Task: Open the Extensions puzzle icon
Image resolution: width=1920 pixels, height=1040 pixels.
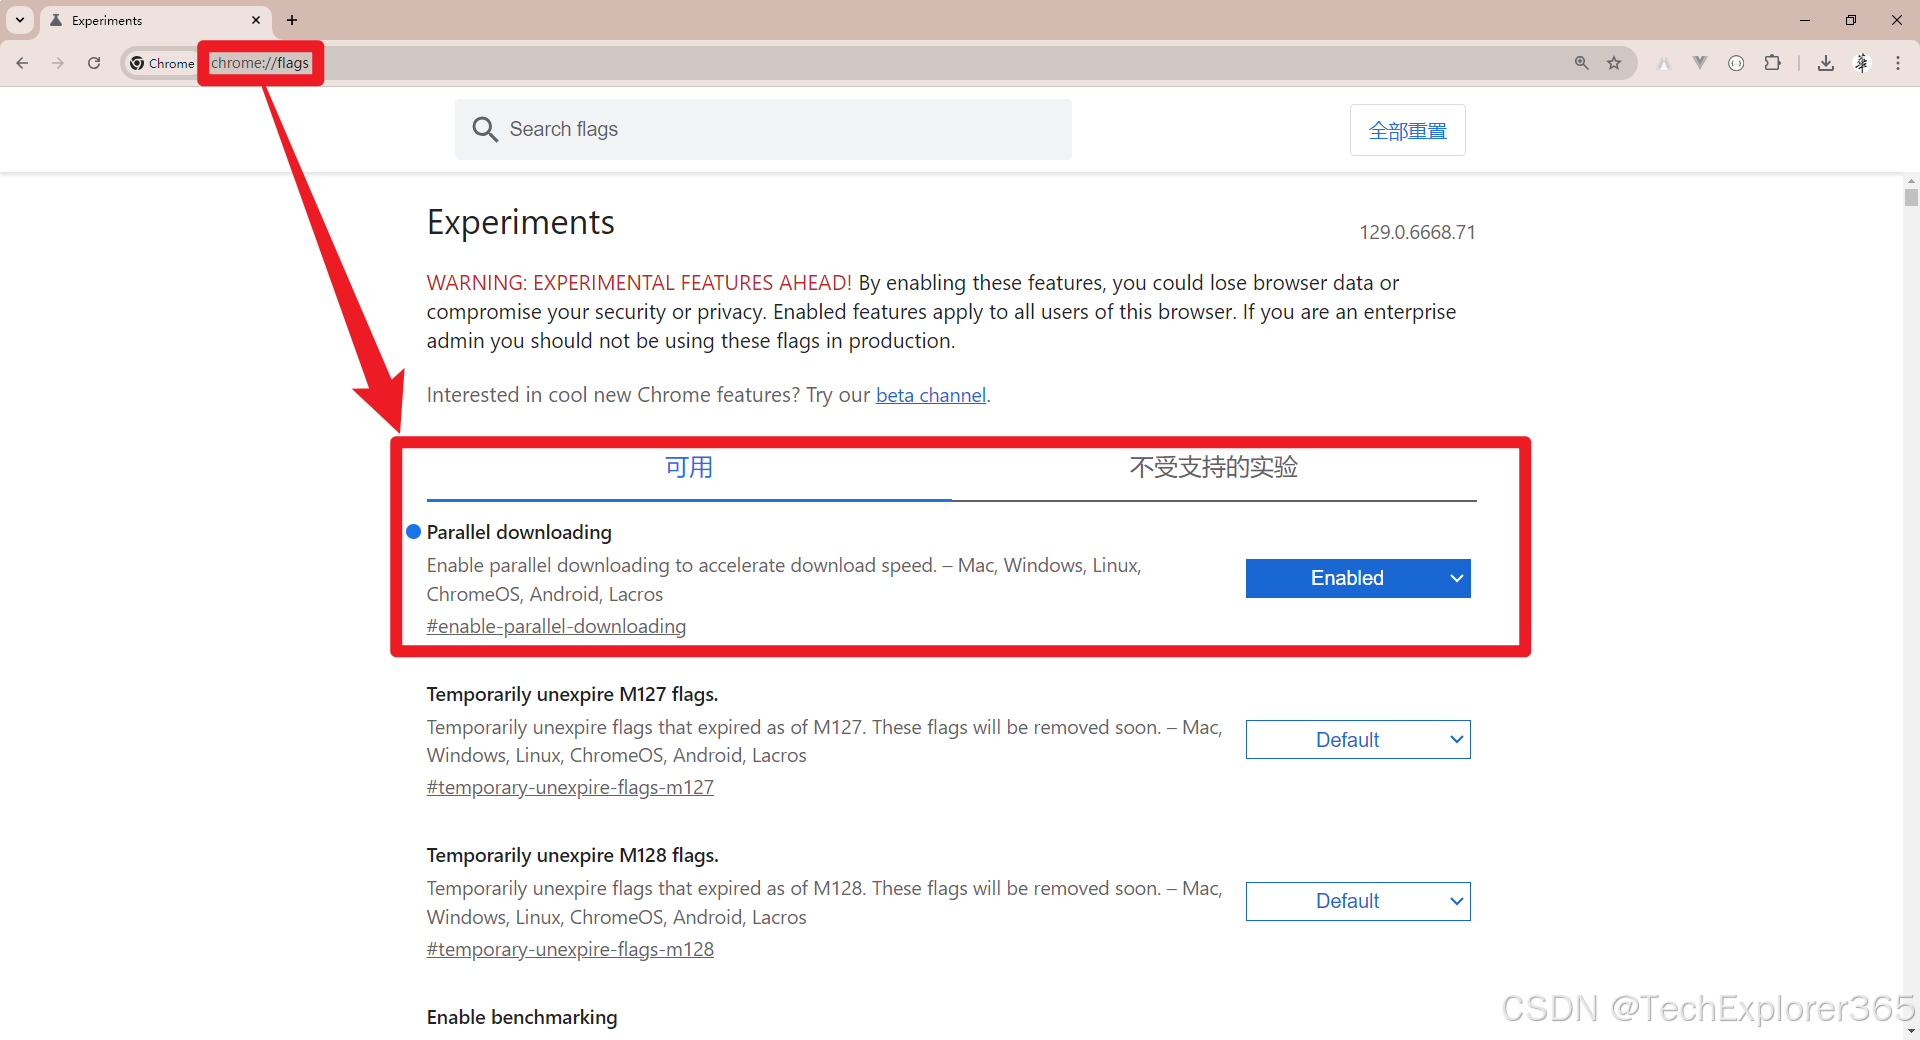Action: [1772, 63]
